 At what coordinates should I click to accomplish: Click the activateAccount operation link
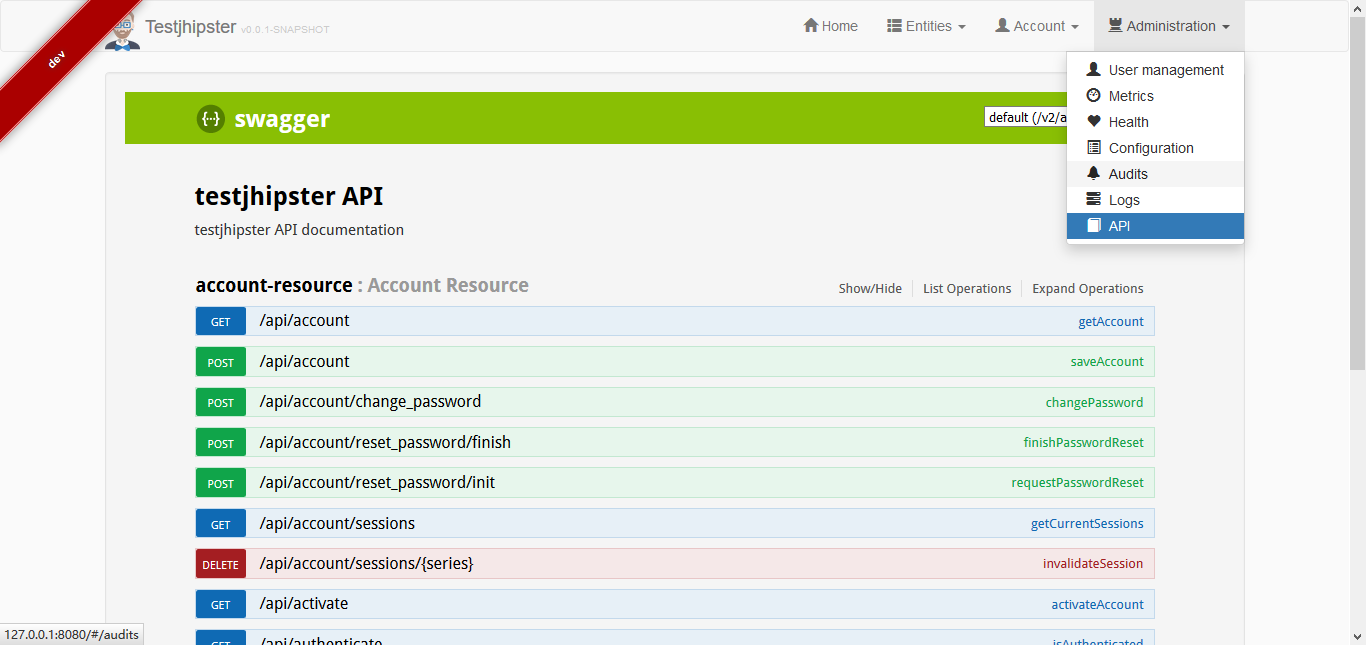point(1098,604)
